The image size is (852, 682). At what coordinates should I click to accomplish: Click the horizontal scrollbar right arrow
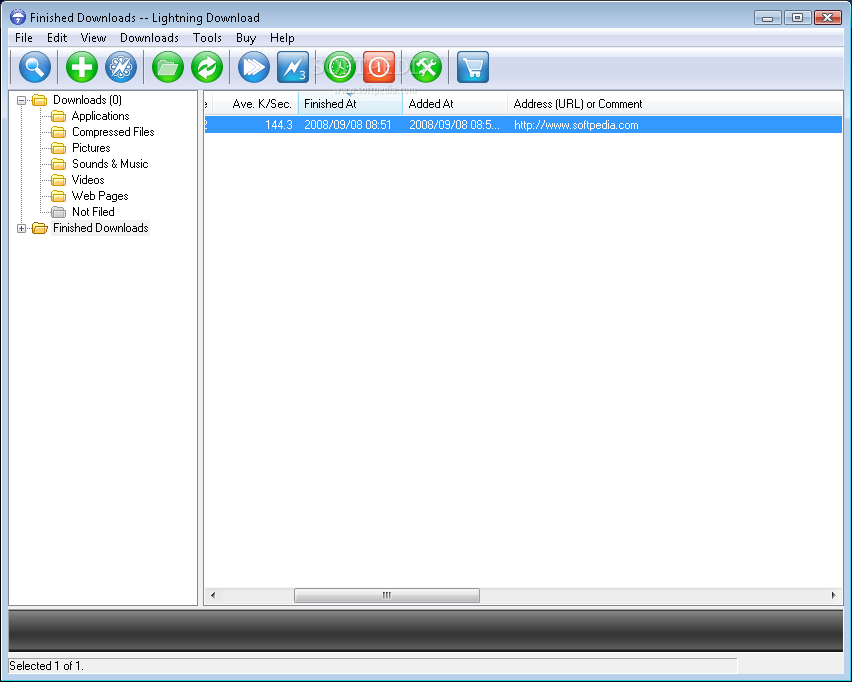(834, 596)
